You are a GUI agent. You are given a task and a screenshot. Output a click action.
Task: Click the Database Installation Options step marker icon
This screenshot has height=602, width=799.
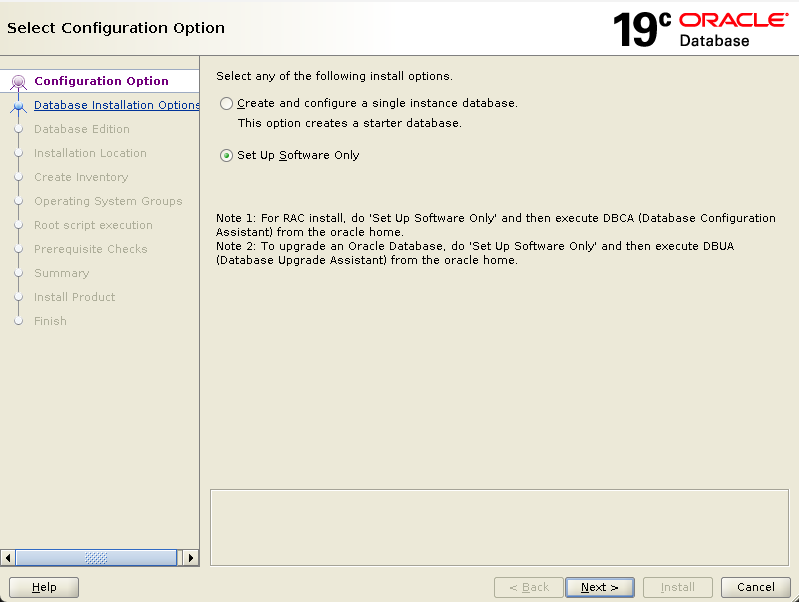pyautogui.click(x=18, y=106)
